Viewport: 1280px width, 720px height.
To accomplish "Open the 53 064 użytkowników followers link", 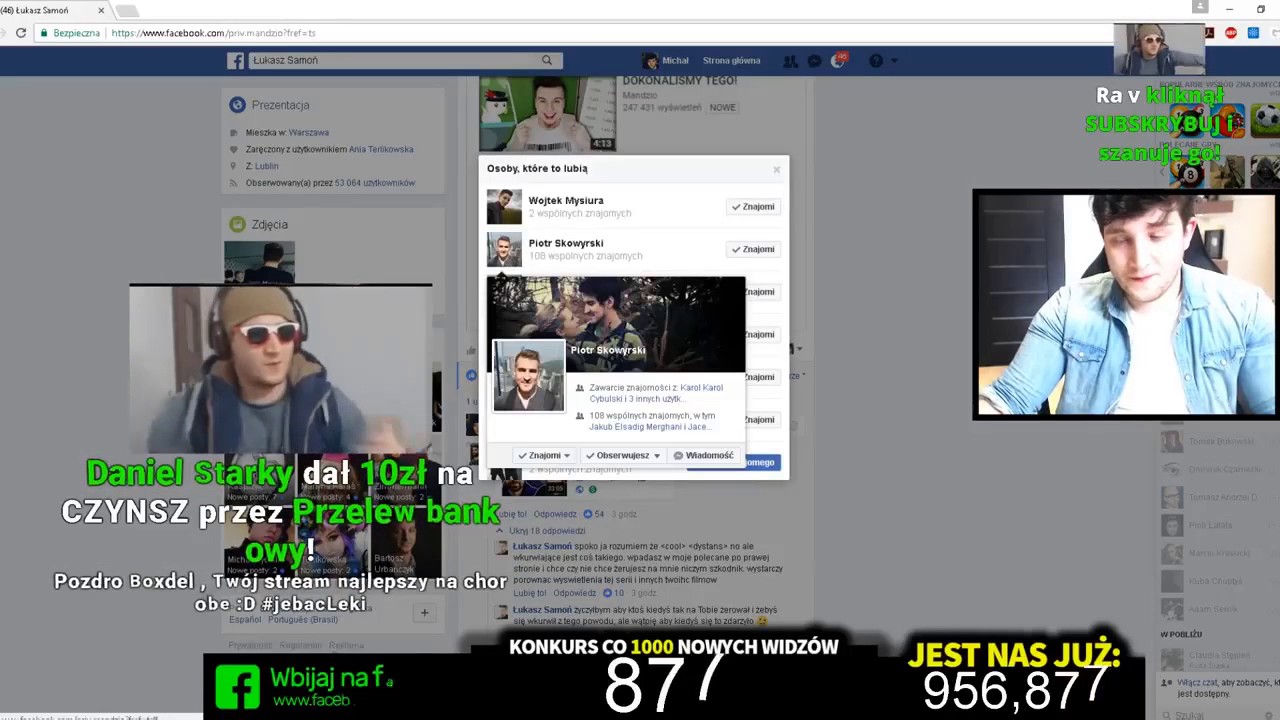I will (375, 183).
